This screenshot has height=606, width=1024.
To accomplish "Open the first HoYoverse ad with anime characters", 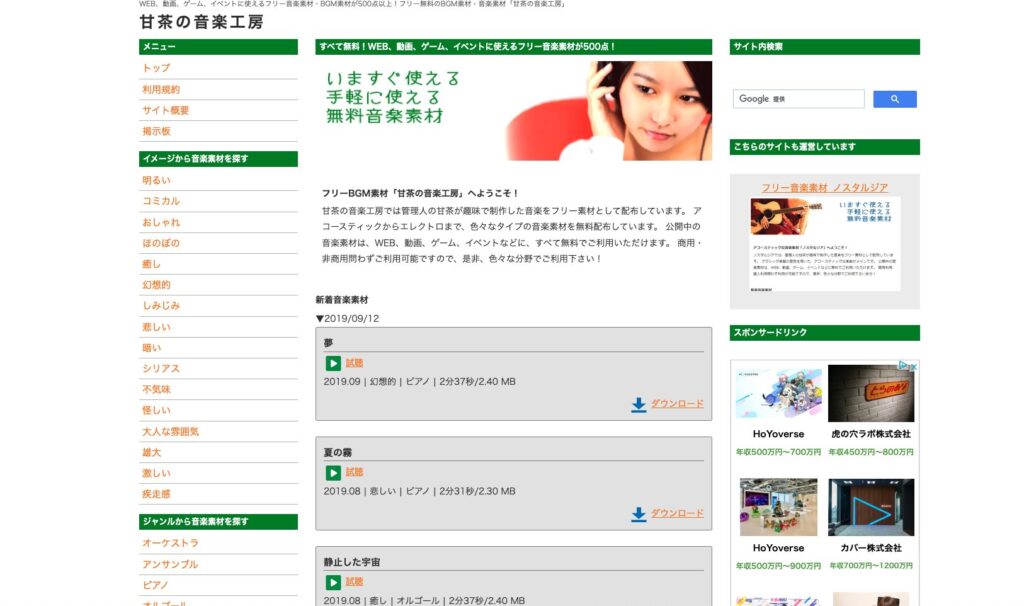I will [x=778, y=393].
